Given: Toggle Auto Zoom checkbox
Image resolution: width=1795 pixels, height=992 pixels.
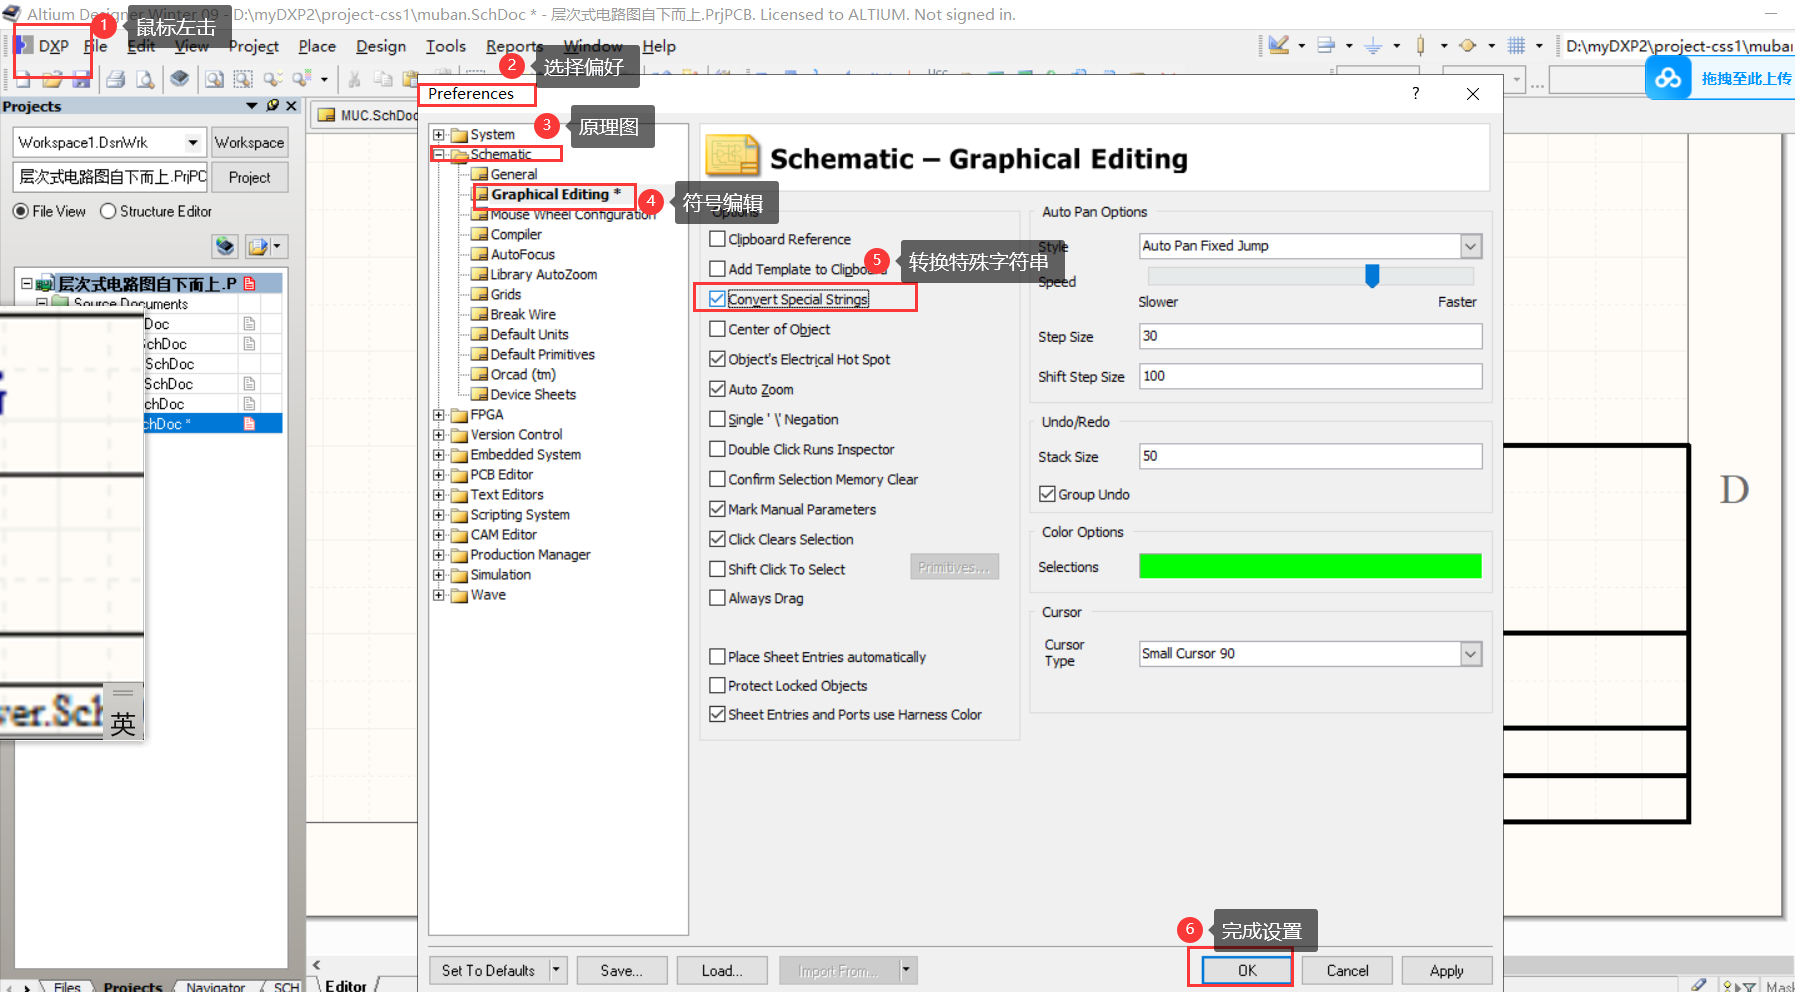Looking at the screenshot, I should 717,389.
